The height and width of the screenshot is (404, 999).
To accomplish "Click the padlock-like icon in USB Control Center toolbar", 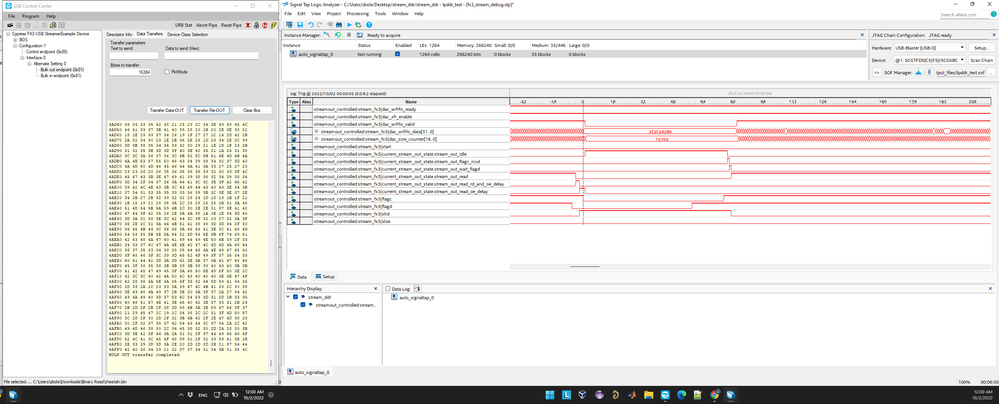I will [x=257, y=25].
